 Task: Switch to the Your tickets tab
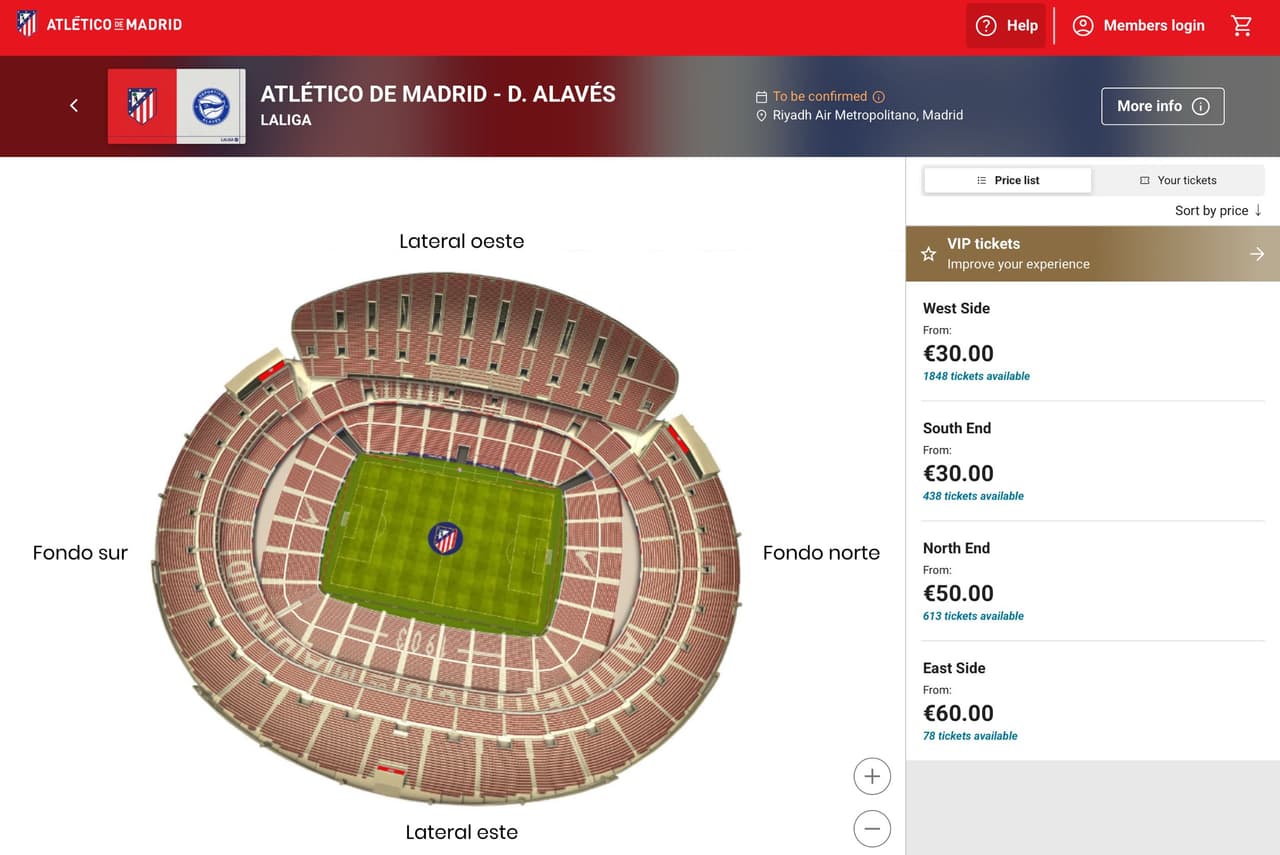tap(1178, 180)
